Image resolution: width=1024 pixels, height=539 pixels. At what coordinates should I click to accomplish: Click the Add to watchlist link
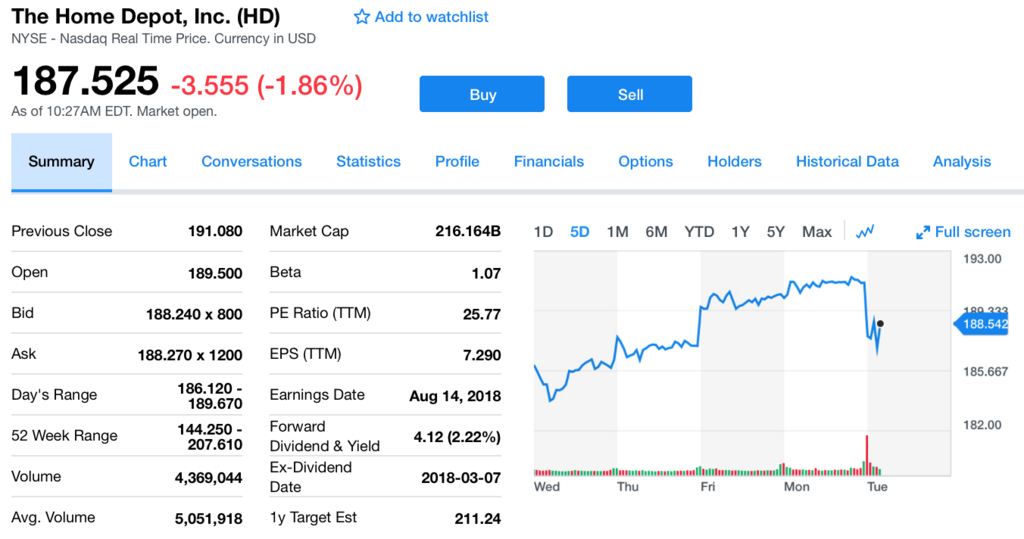(431, 17)
